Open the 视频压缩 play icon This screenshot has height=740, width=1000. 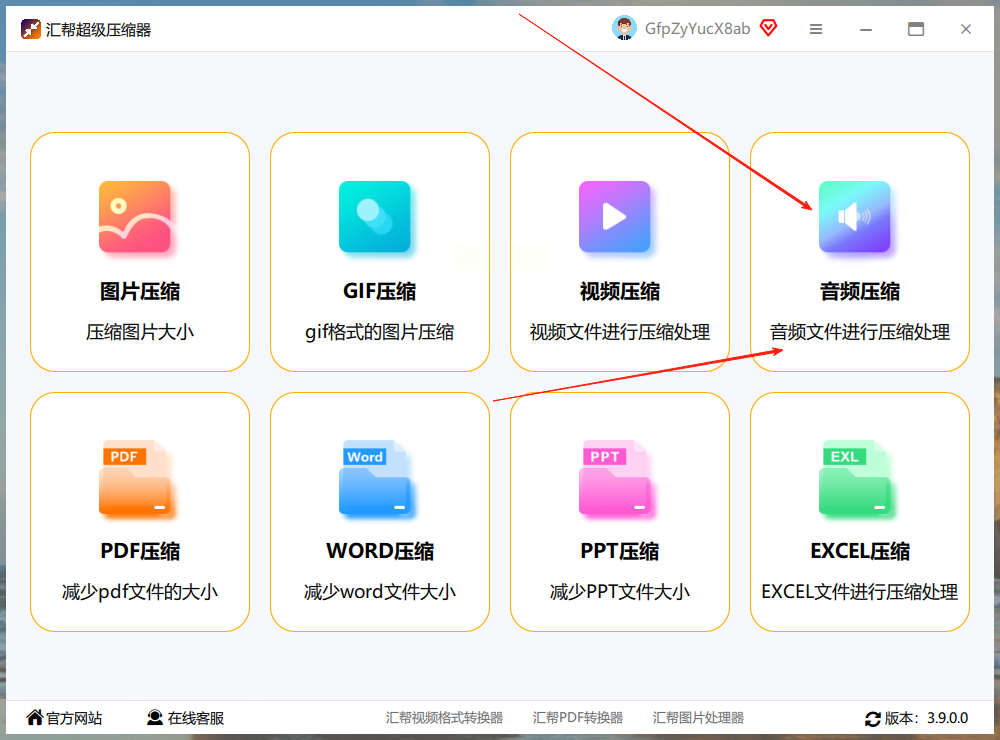coord(614,216)
